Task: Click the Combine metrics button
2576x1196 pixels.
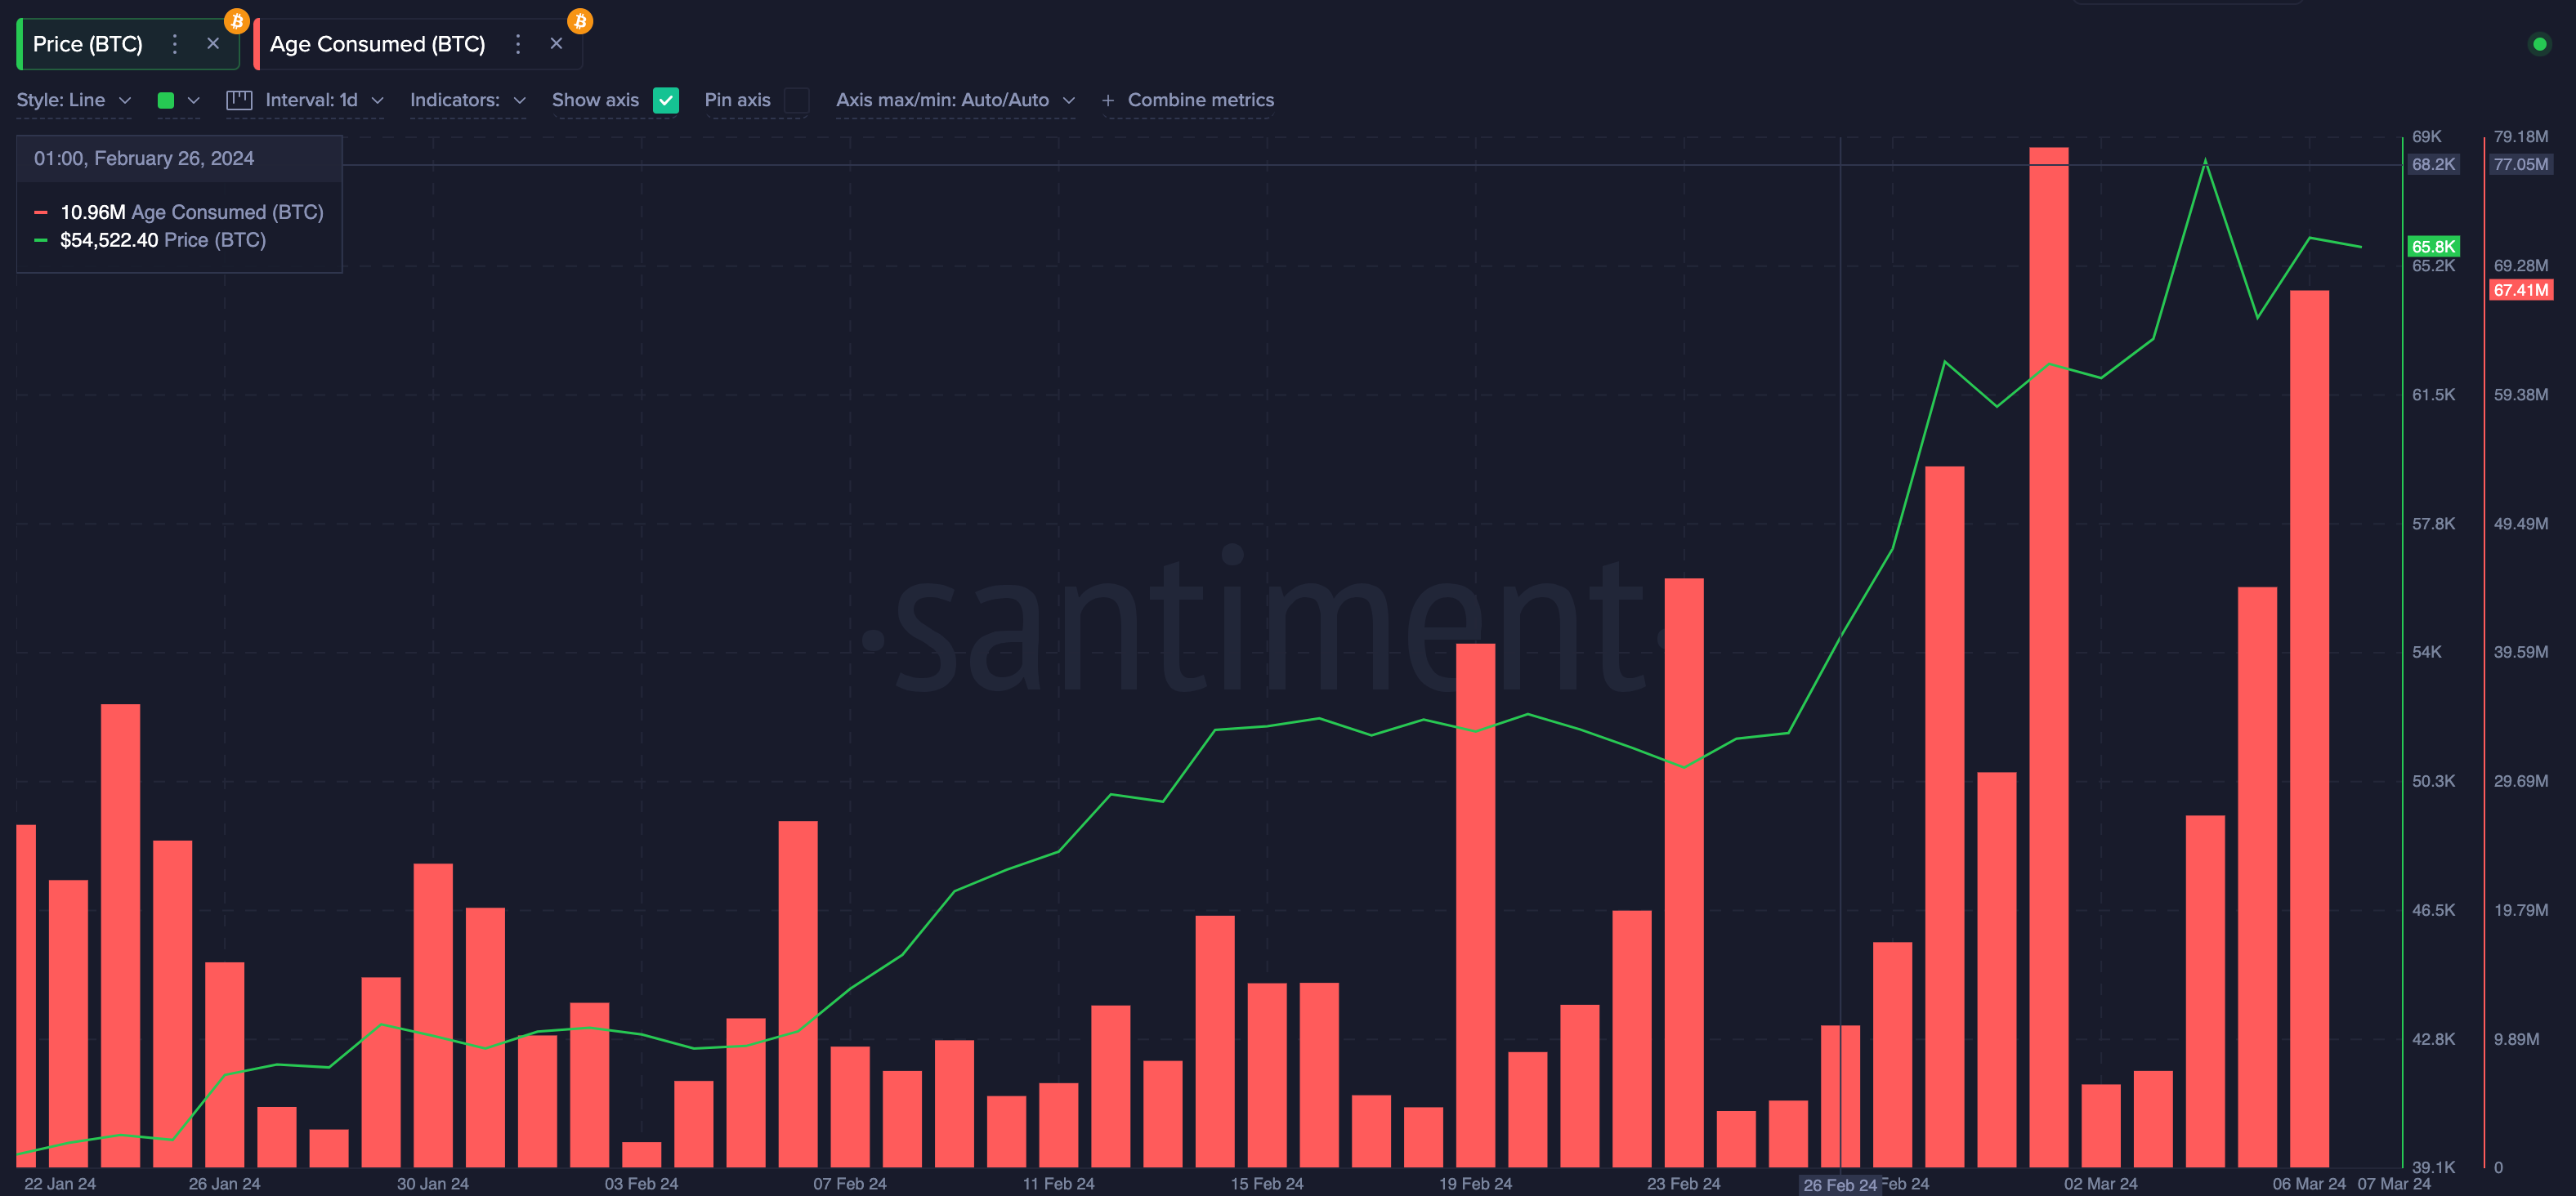Action: tap(1201, 100)
